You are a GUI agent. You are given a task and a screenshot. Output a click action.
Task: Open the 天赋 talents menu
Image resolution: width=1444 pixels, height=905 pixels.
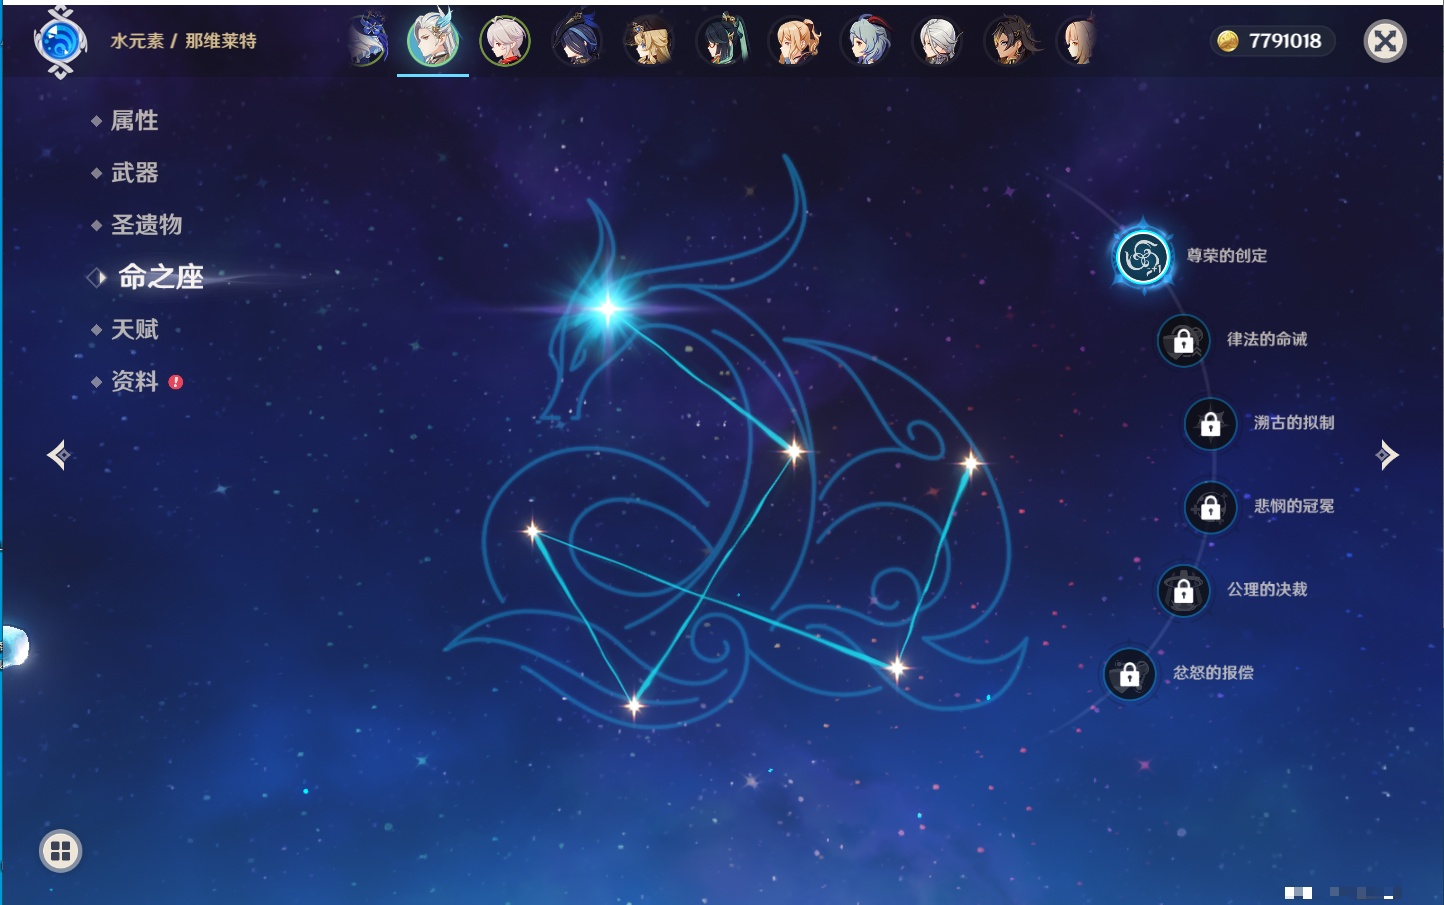point(134,329)
